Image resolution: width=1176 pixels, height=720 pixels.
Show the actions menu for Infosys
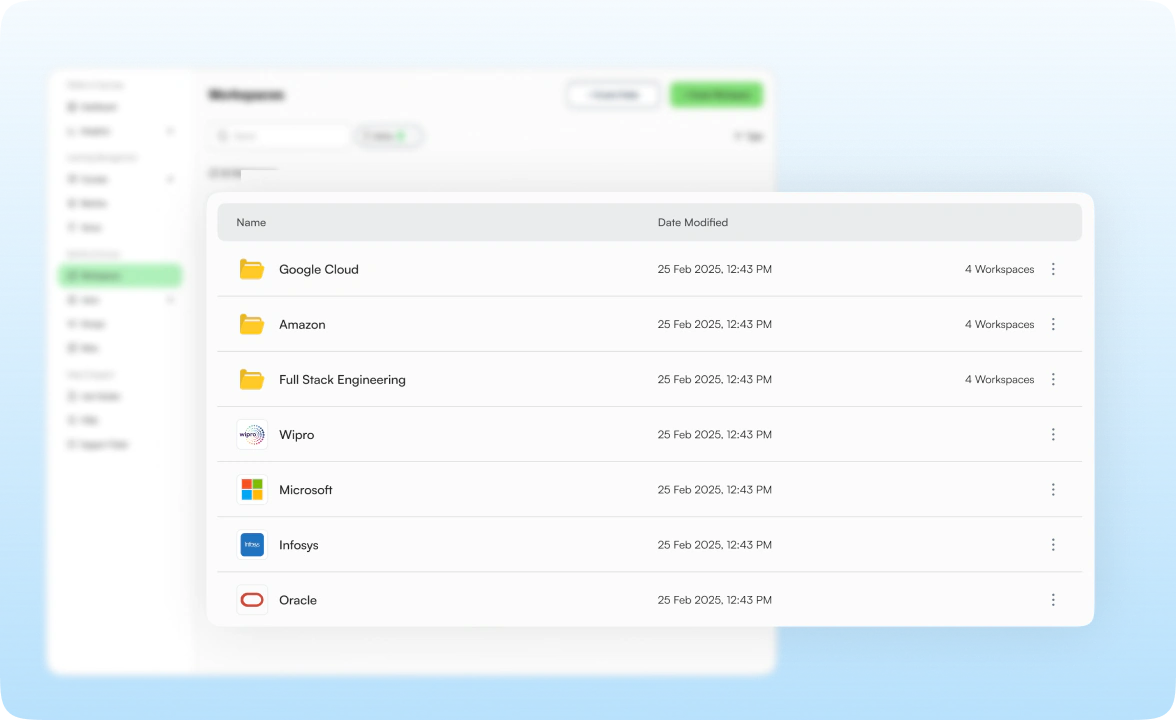(1053, 544)
